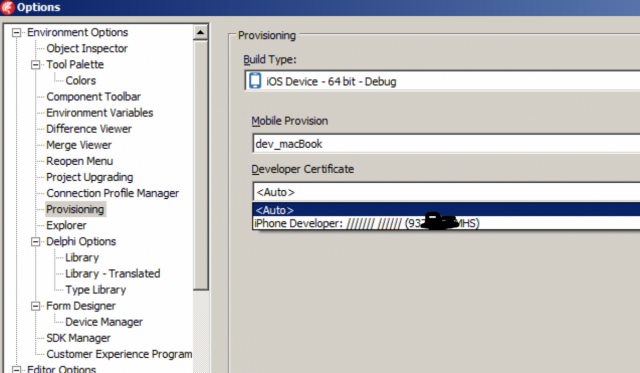640x373 pixels.
Task: Open the Reopen Menu options
Action: 80,161
